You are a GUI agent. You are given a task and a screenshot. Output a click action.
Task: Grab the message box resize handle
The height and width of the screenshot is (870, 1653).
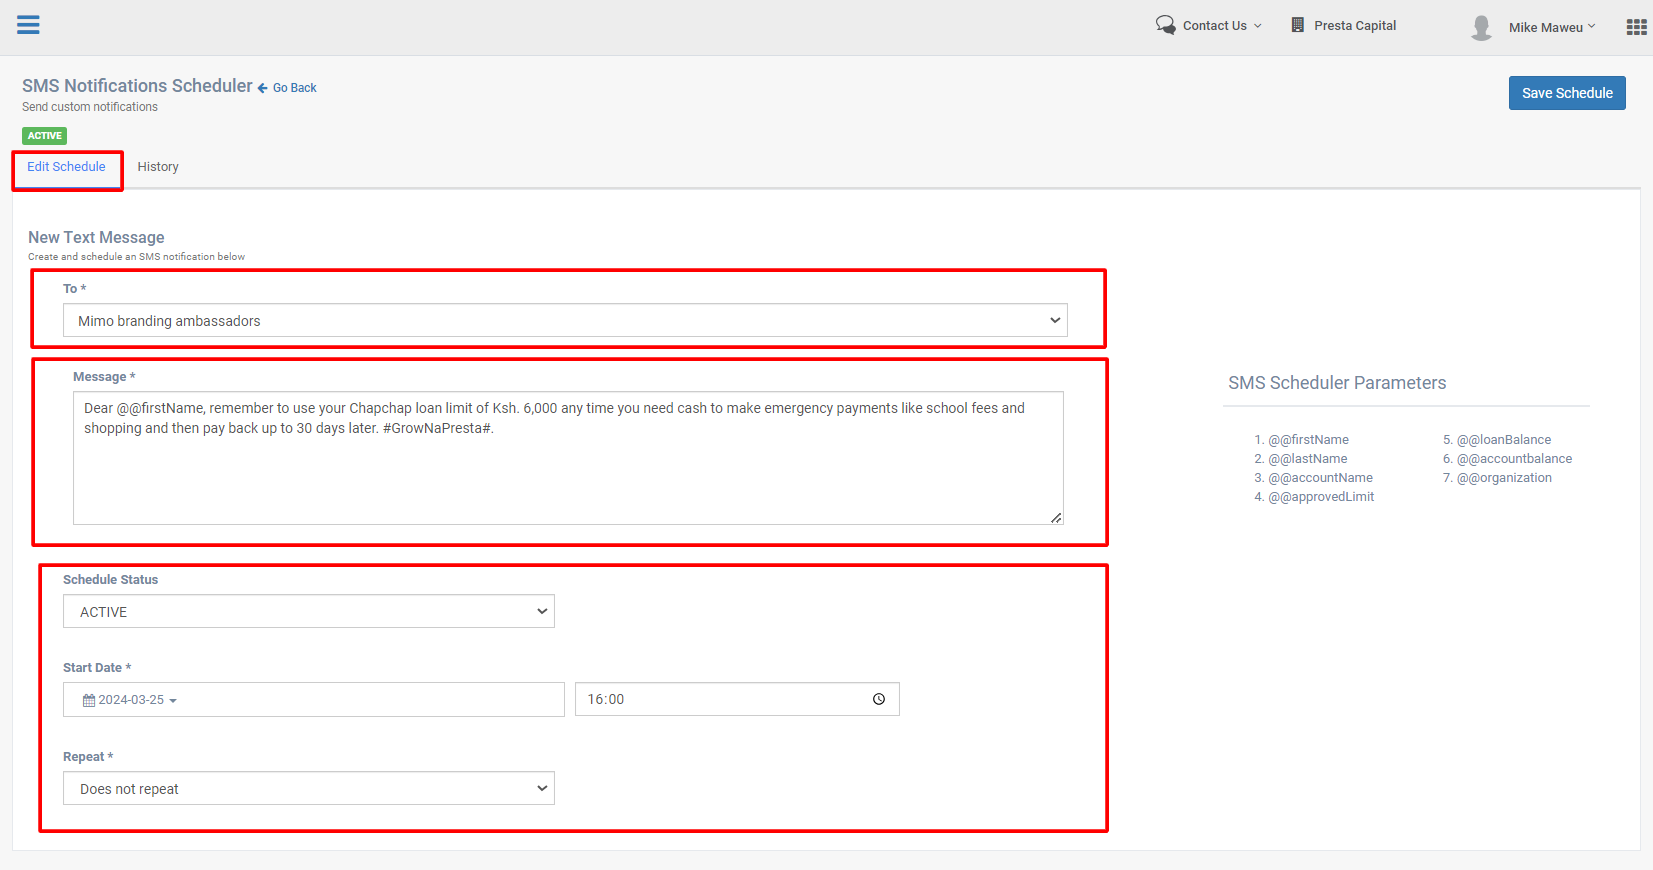(1056, 517)
